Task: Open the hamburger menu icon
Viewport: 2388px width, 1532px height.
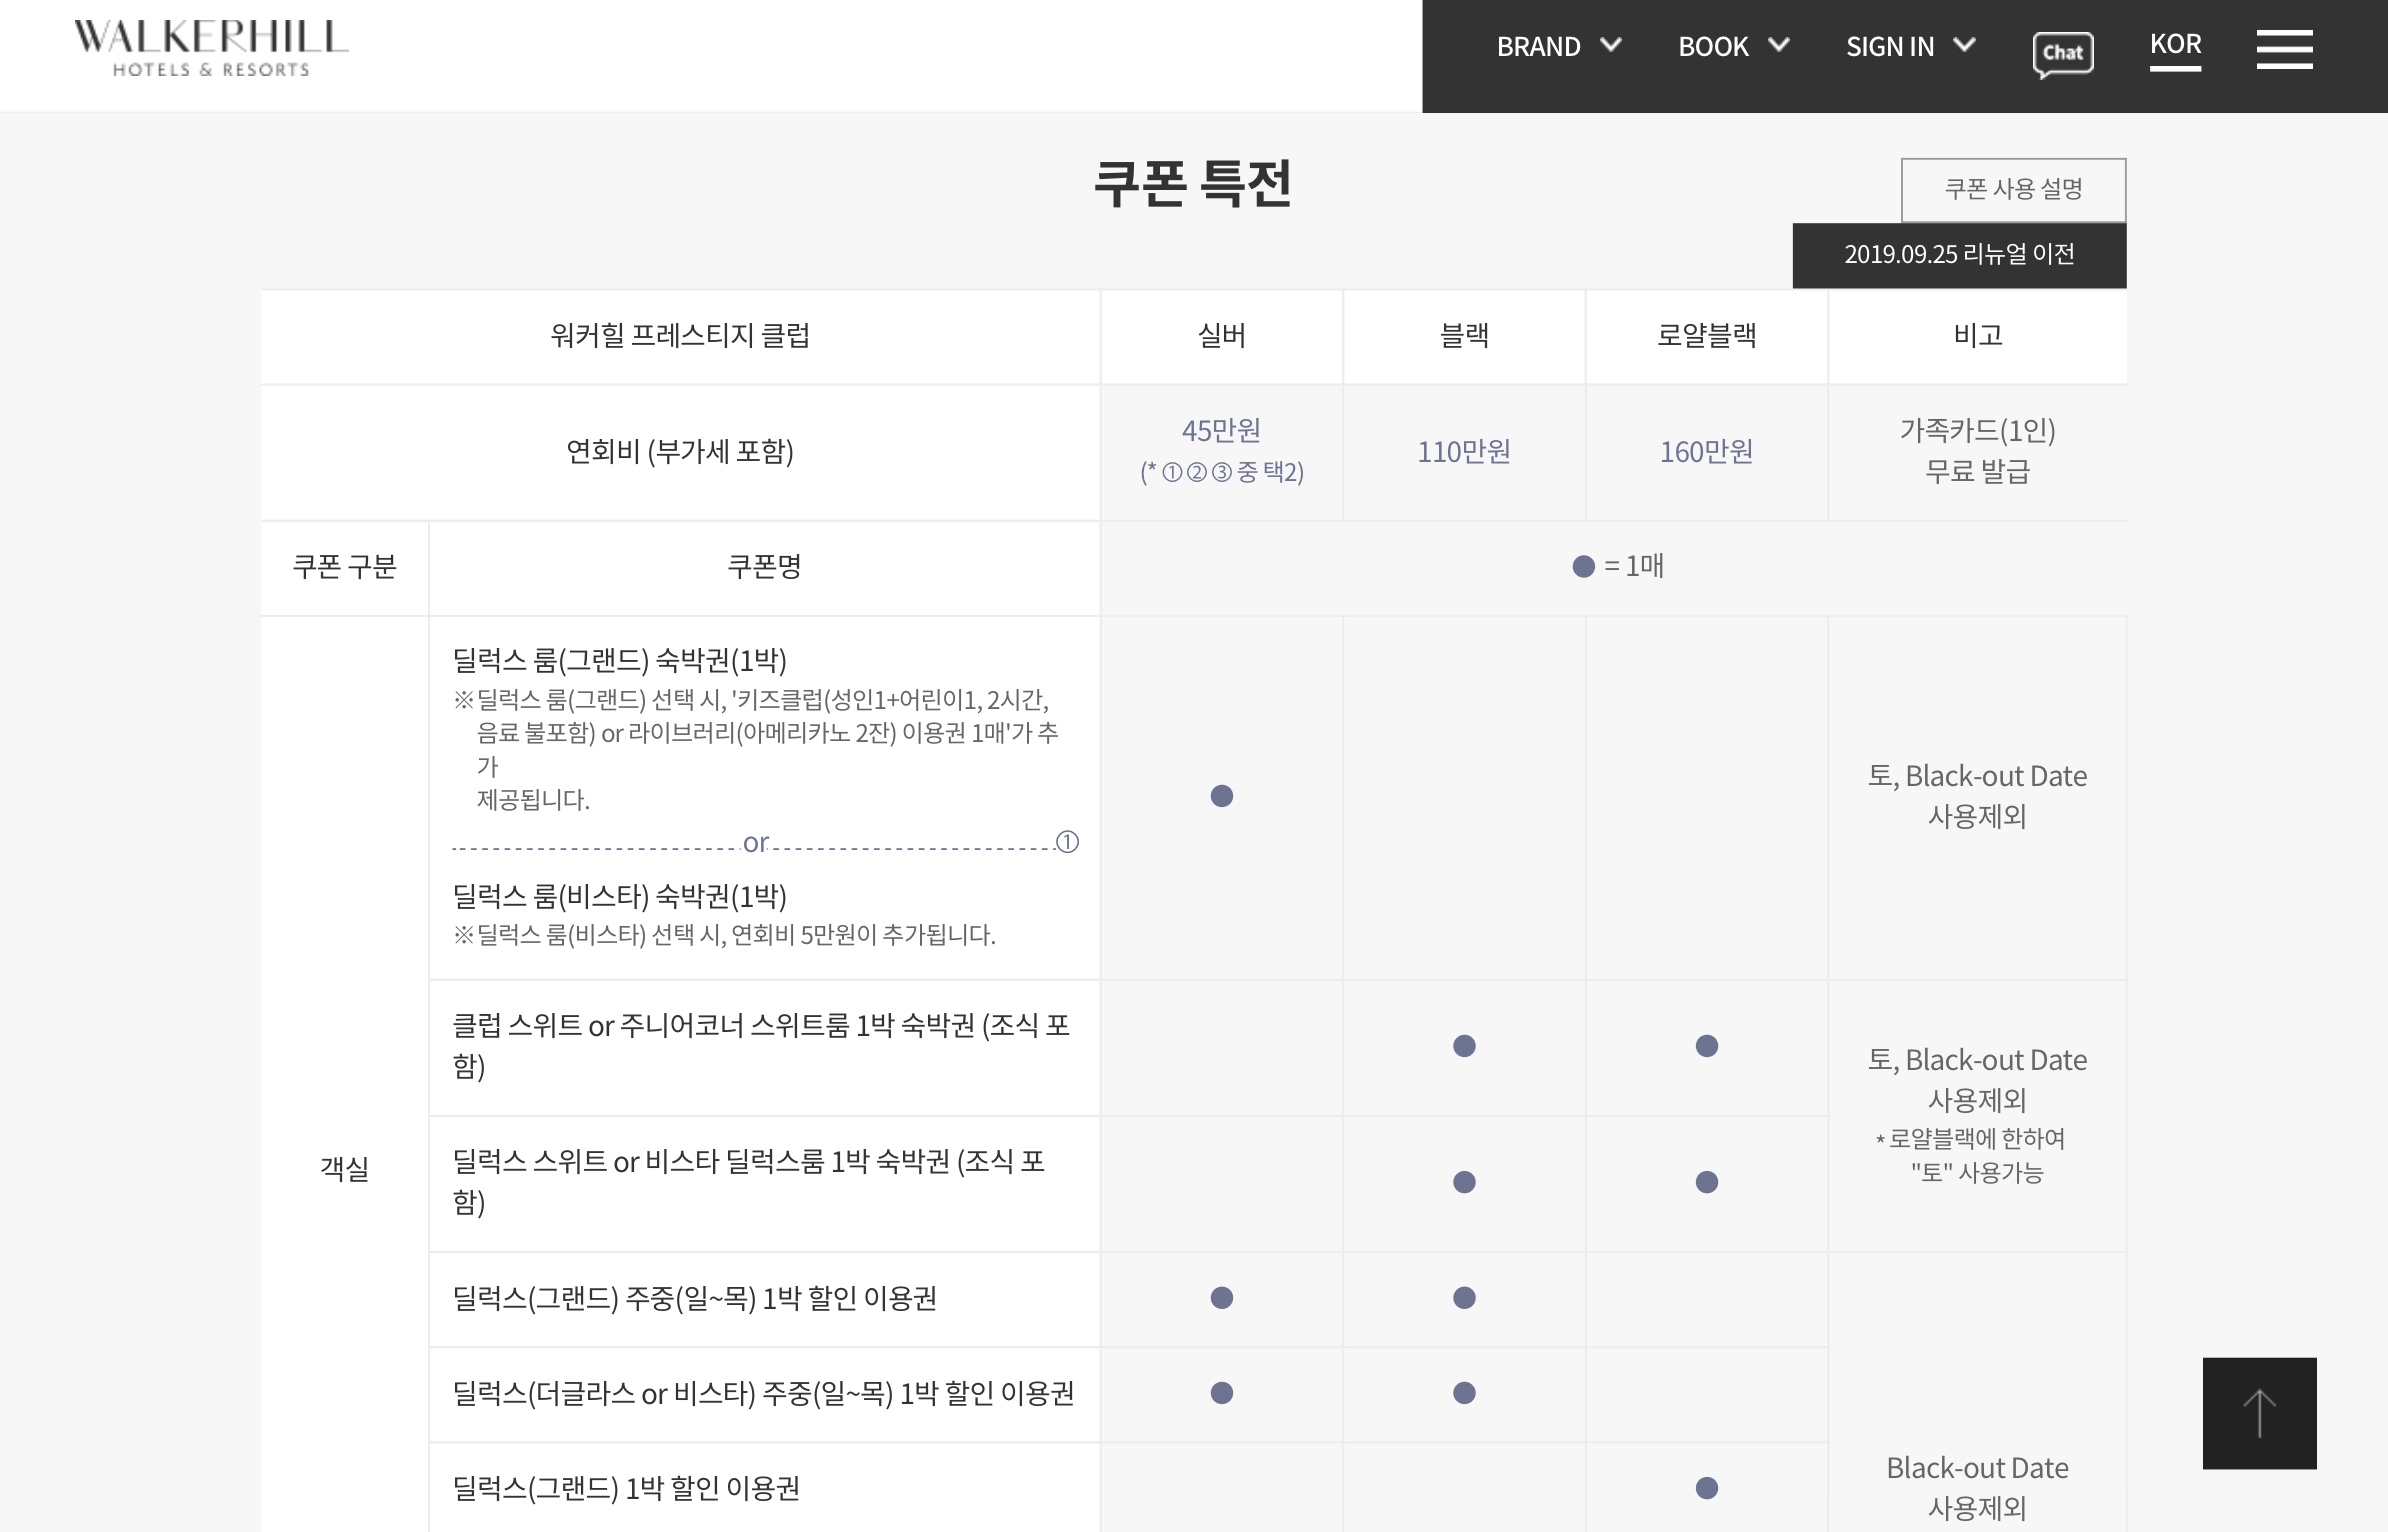Action: (2284, 49)
